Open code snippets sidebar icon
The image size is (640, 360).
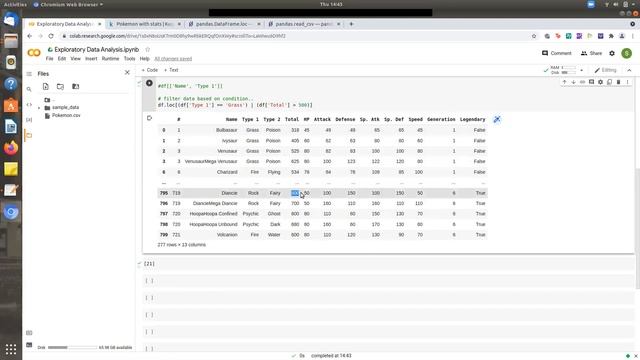29,104
